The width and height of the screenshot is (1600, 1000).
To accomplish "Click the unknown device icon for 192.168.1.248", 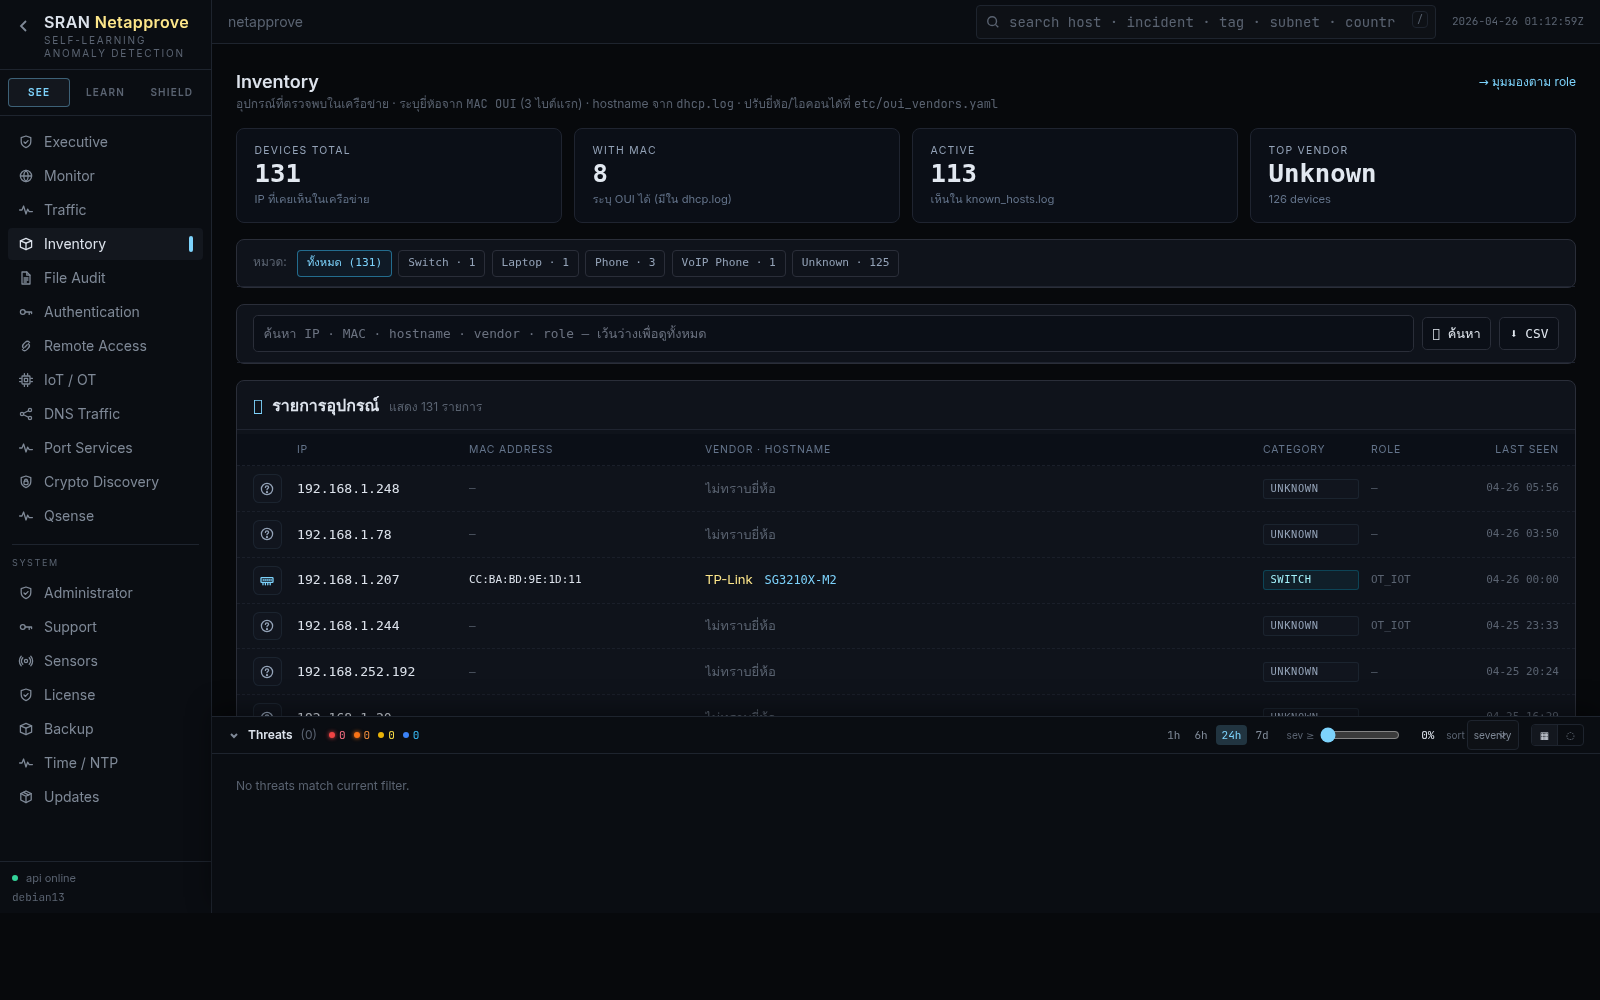I will click(x=267, y=489).
